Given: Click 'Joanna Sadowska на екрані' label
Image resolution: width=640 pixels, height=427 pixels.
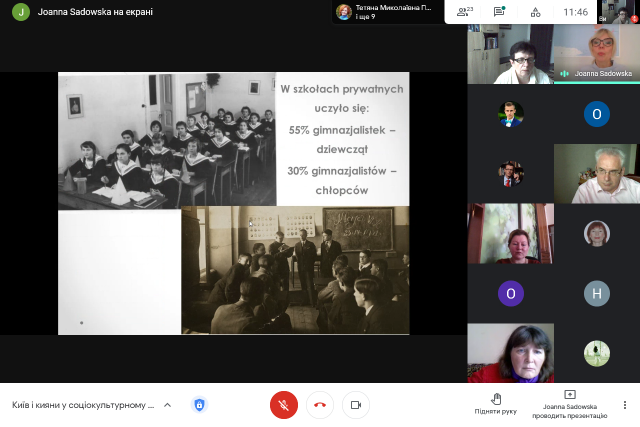Looking at the screenshot, I should [96, 12].
